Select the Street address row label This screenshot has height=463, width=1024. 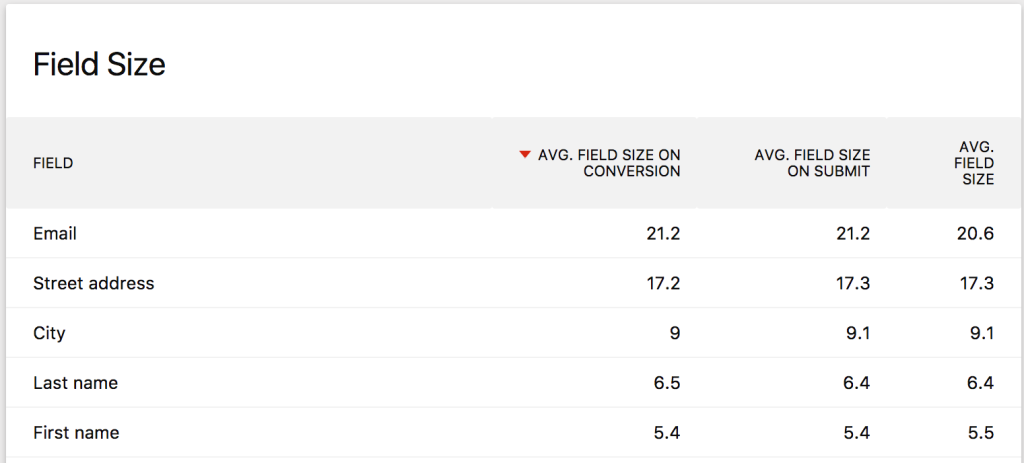94,283
